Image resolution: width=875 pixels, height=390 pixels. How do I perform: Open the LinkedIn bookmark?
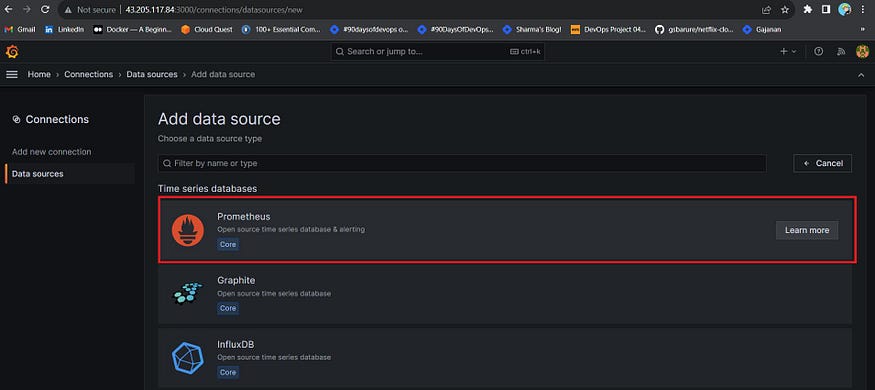click(x=64, y=30)
